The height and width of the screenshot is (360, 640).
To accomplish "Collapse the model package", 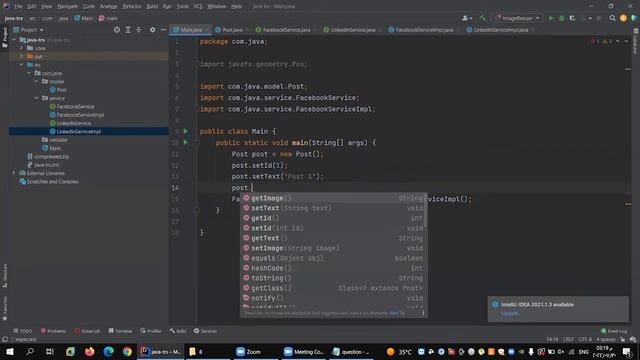I will point(37,82).
